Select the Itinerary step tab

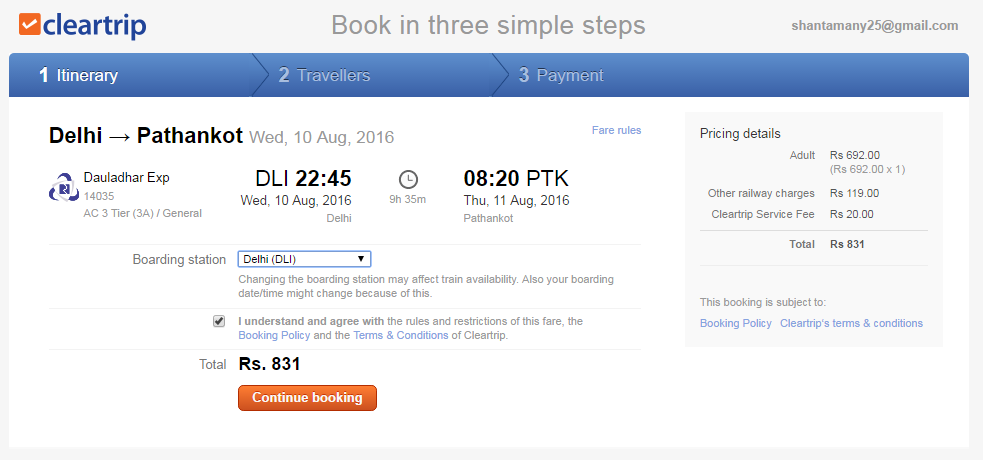tap(79, 75)
